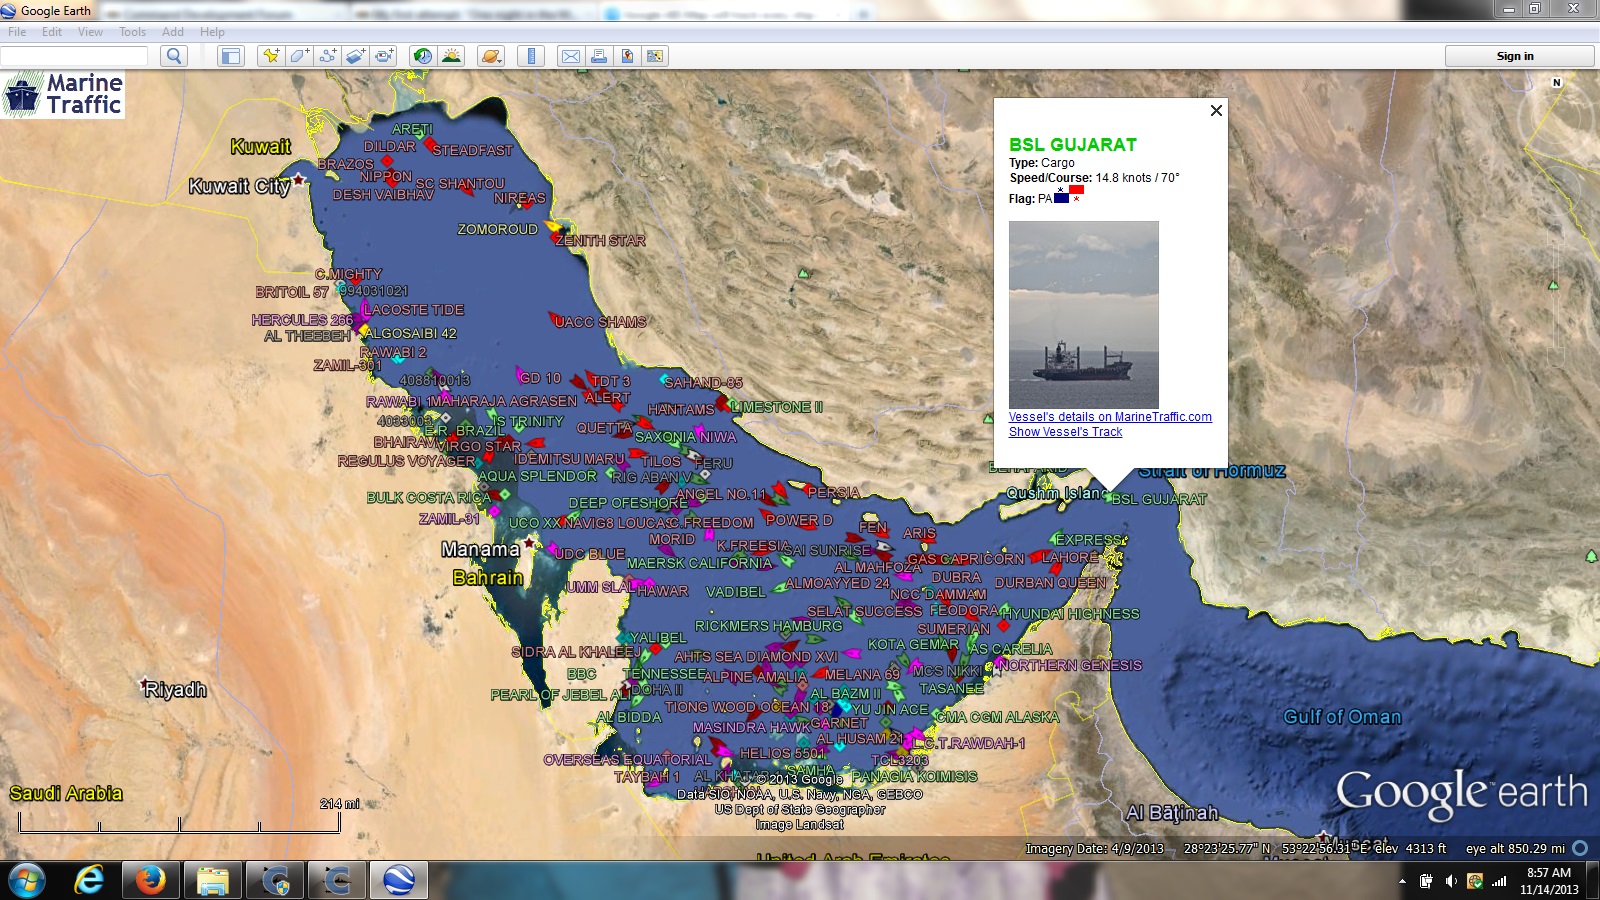Toggle sunlight across landscape icon
The image size is (1600, 900).
point(452,56)
